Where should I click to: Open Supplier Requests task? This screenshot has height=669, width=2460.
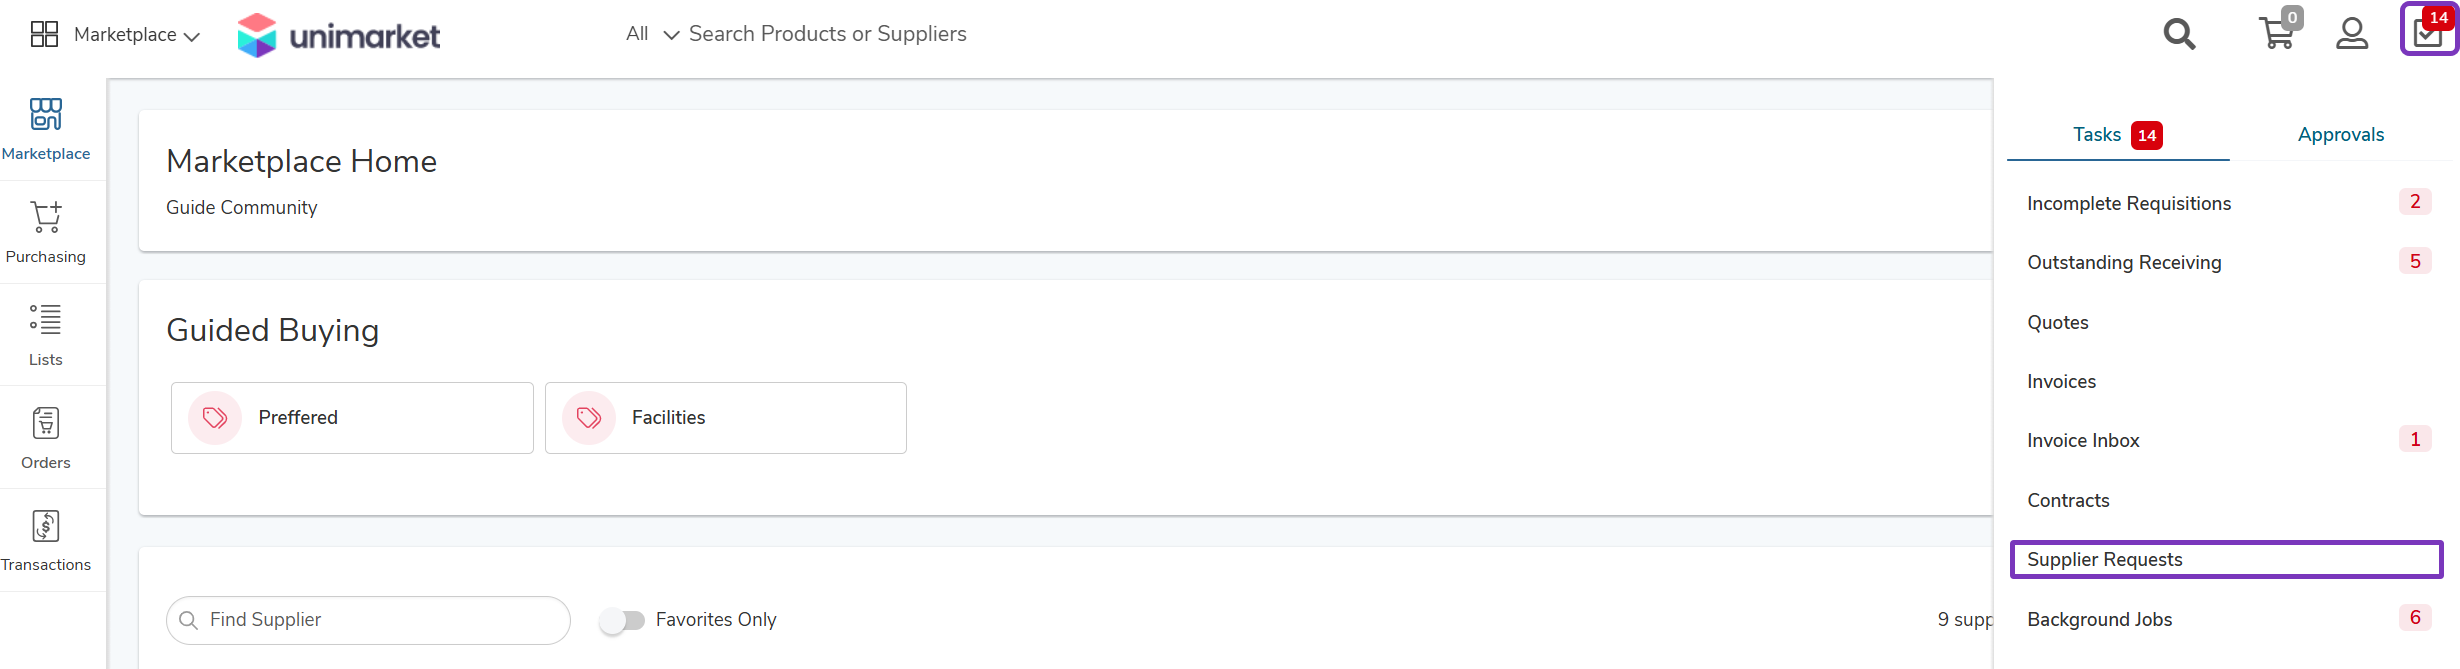tap(2227, 559)
